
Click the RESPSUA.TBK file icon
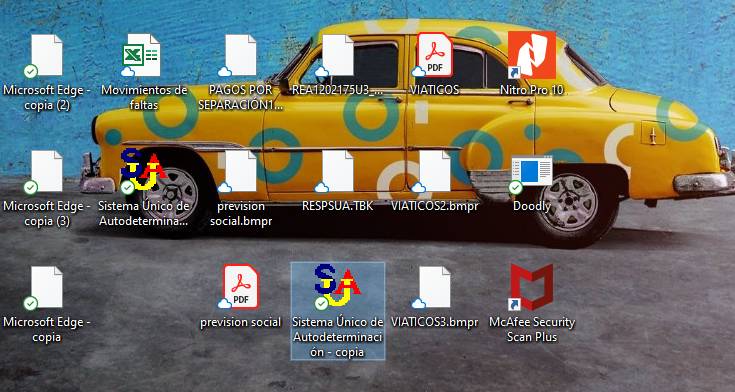[337, 172]
